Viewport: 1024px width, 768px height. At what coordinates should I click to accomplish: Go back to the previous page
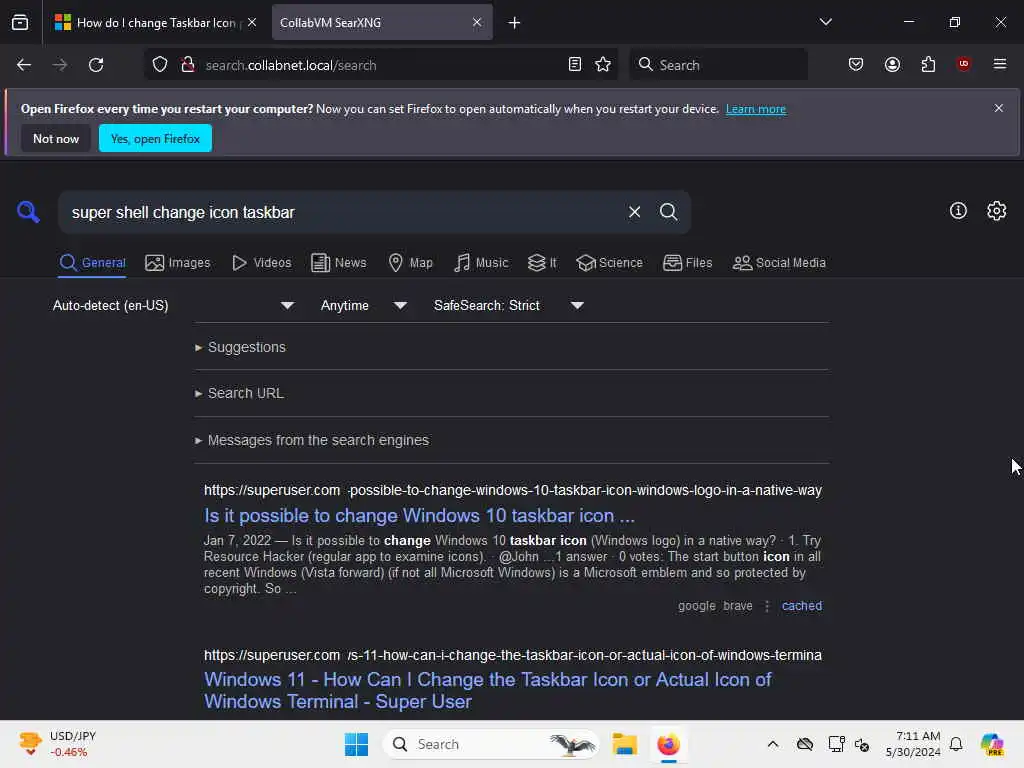tap(24, 65)
